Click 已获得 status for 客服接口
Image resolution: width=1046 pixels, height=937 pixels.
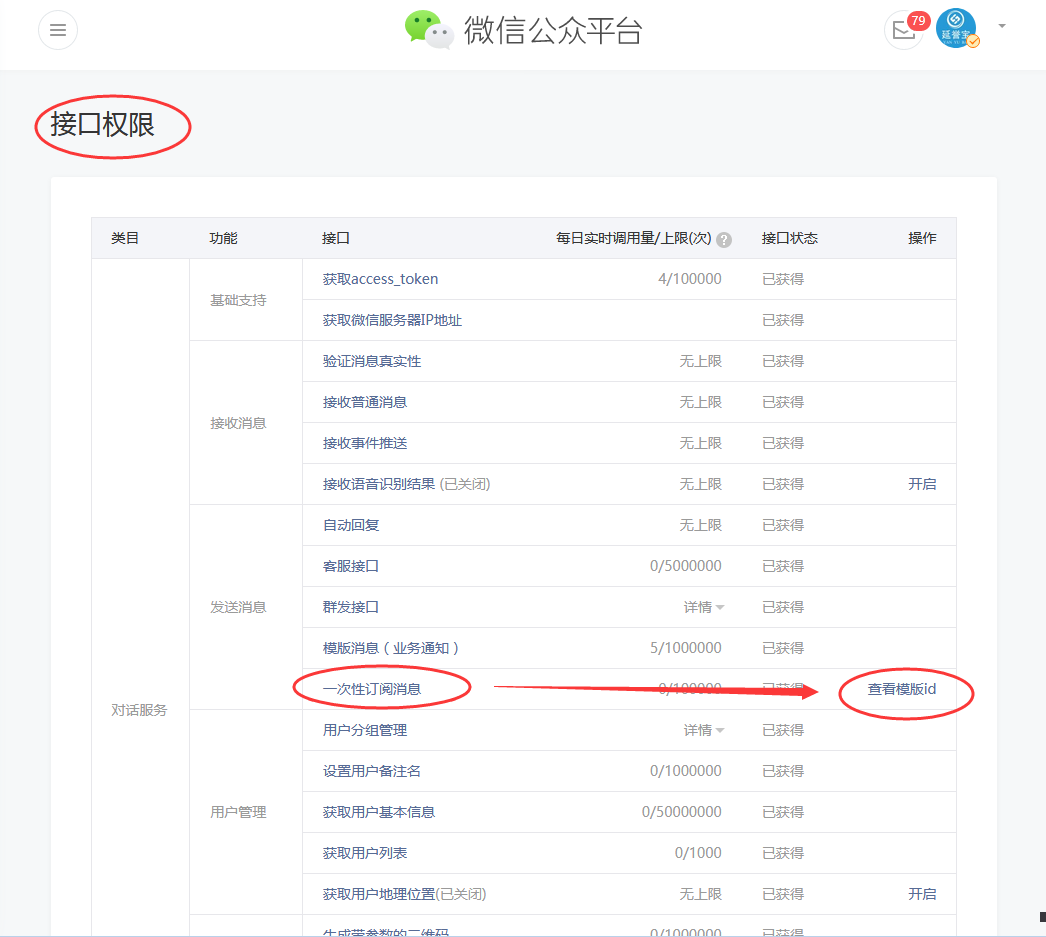click(x=783, y=566)
